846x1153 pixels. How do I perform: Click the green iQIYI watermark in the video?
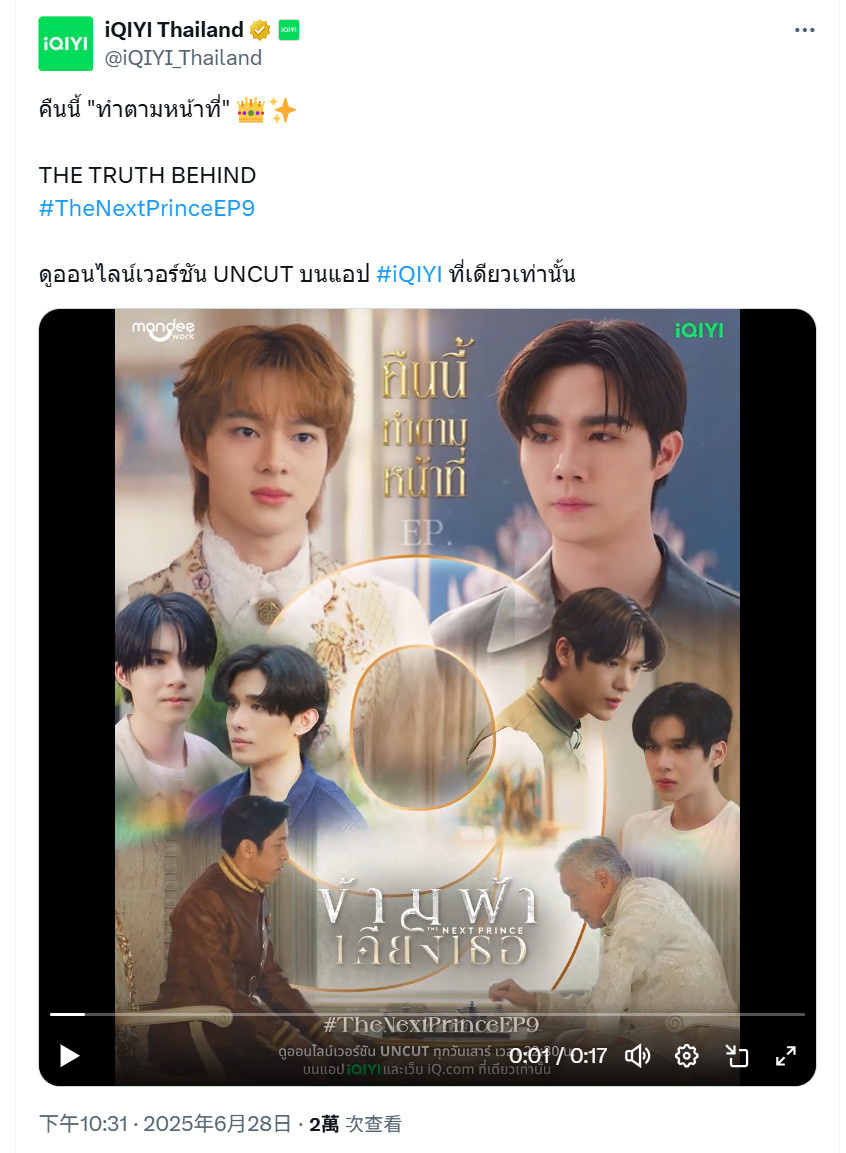click(699, 330)
